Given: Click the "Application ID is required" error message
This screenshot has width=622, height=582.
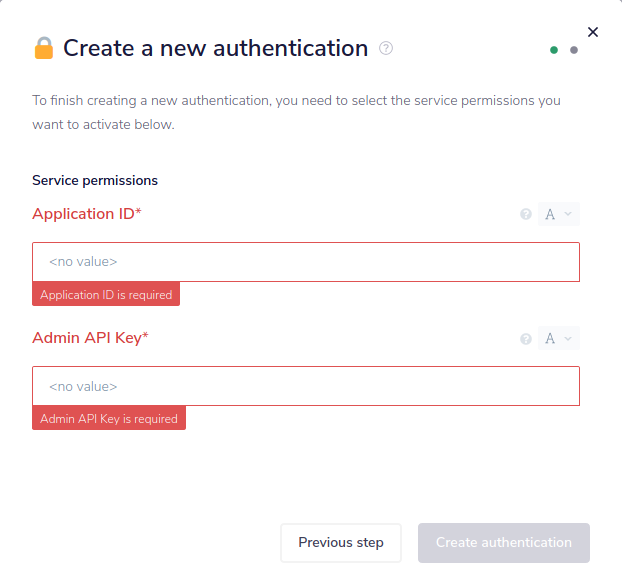Looking at the screenshot, I should (x=106, y=295).
